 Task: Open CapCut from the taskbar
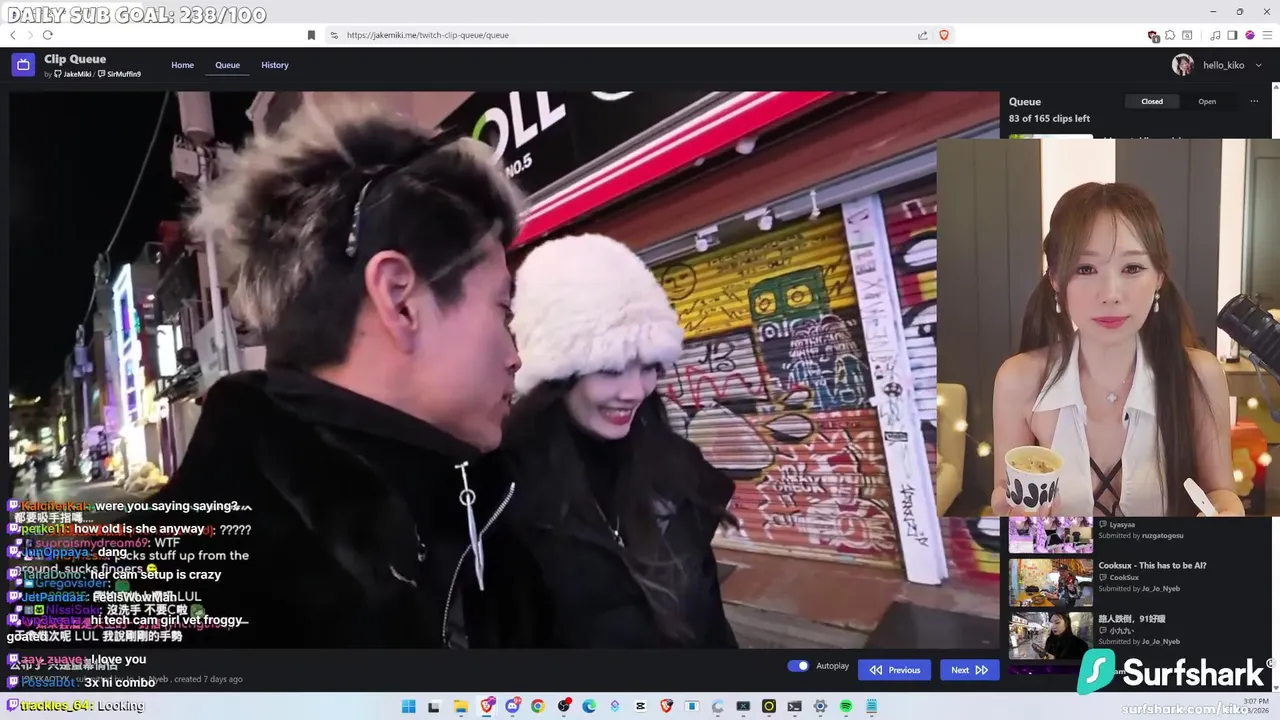click(x=640, y=706)
